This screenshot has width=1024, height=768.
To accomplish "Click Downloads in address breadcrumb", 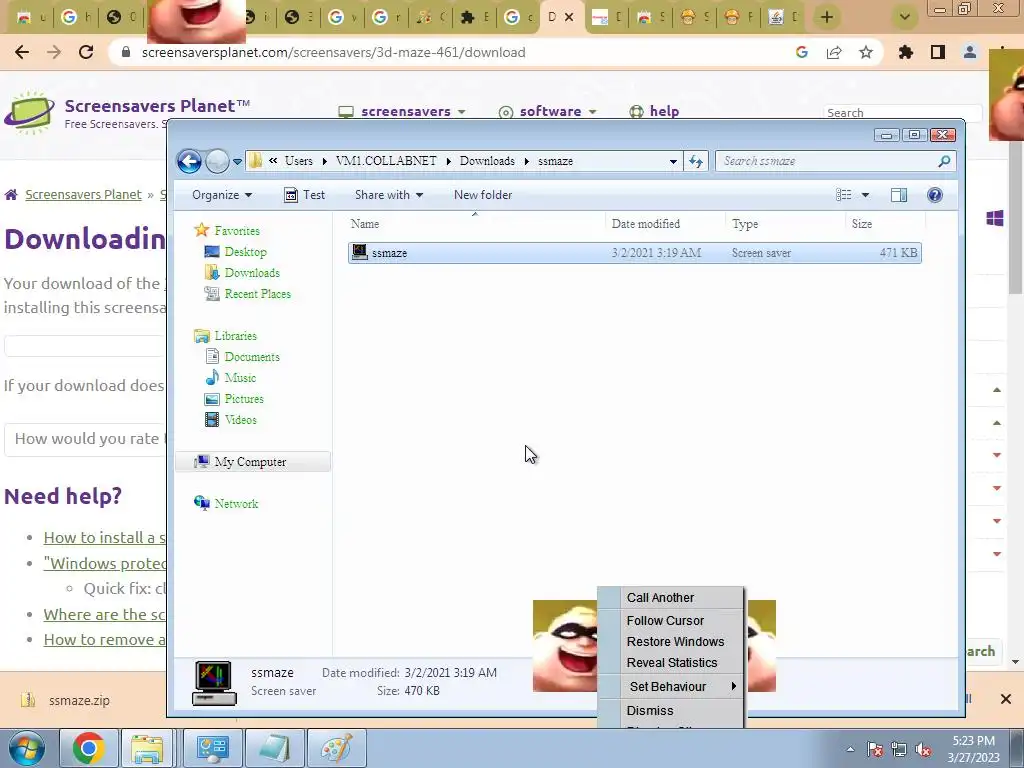I will pyautogui.click(x=487, y=161).
